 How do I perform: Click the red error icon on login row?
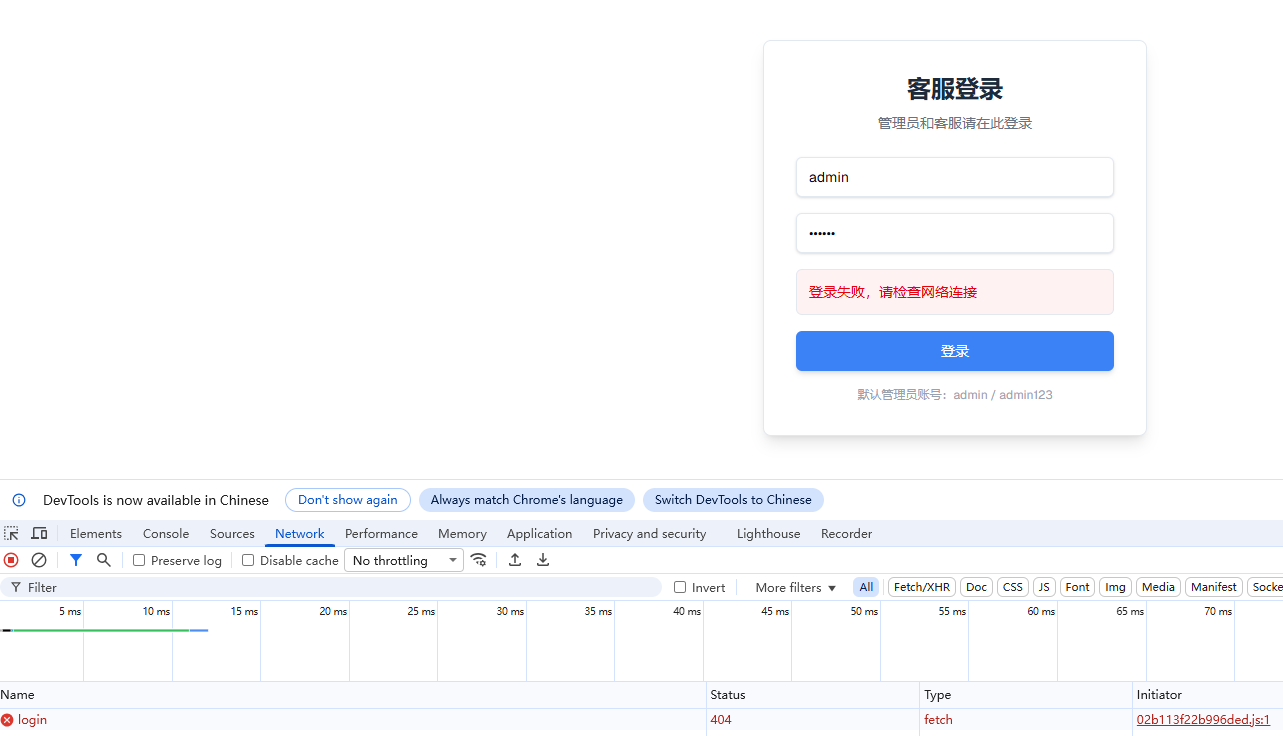(7, 720)
